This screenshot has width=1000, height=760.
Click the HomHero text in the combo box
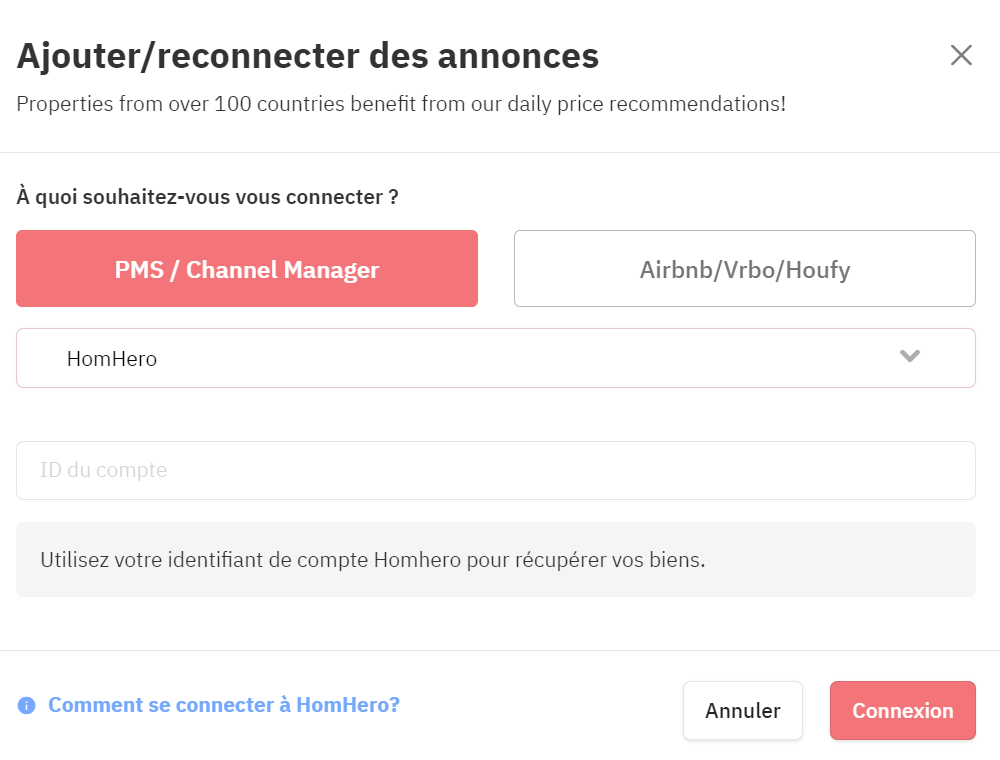pos(112,359)
